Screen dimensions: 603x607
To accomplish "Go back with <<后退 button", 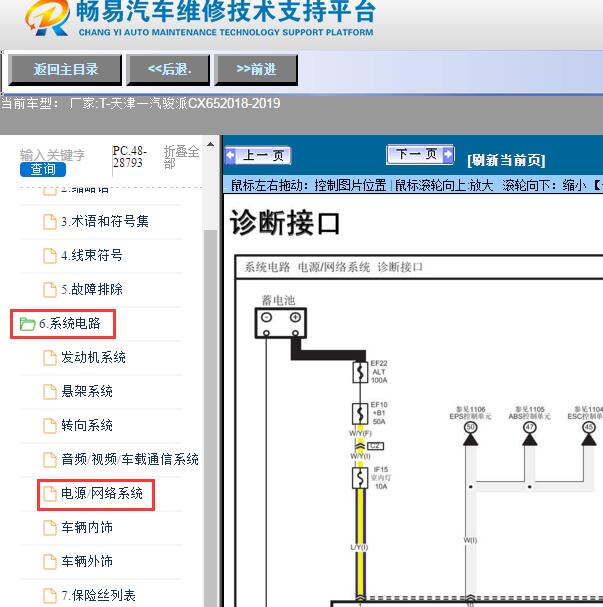I will (x=168, y=70).
